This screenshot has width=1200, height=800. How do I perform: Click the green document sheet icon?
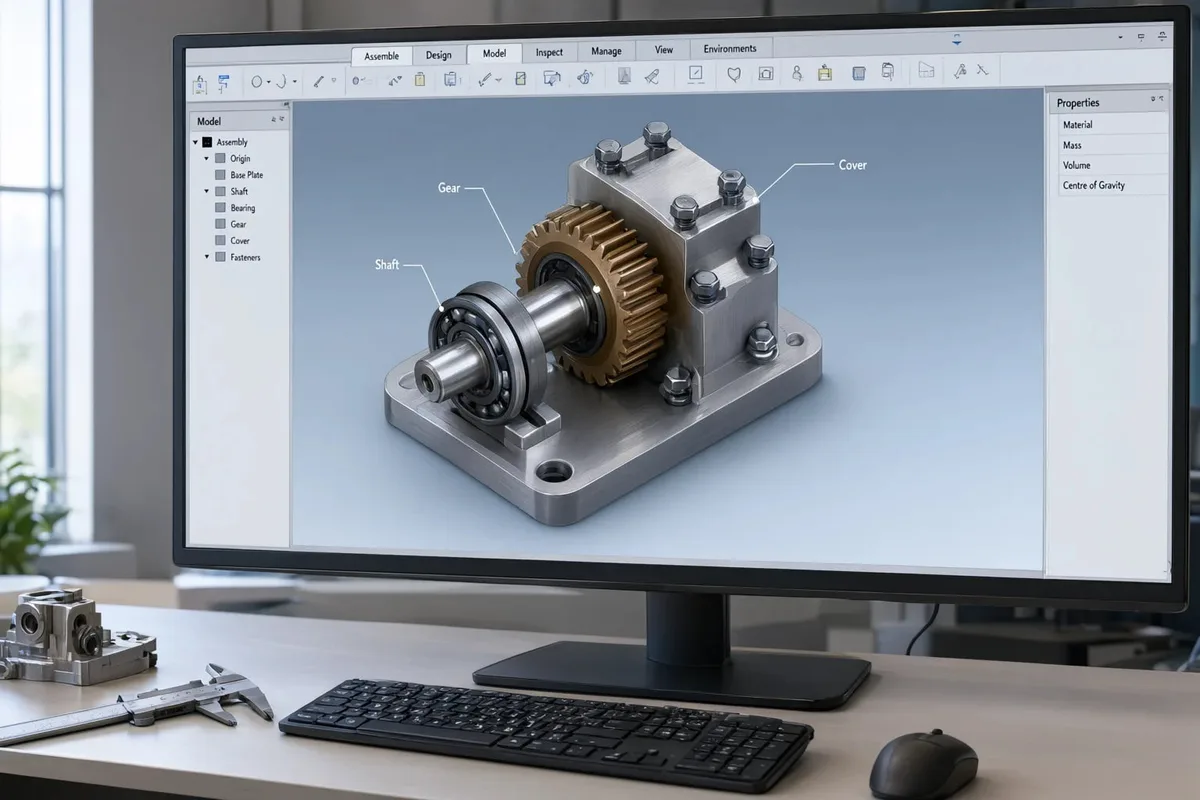coord(520,79)
